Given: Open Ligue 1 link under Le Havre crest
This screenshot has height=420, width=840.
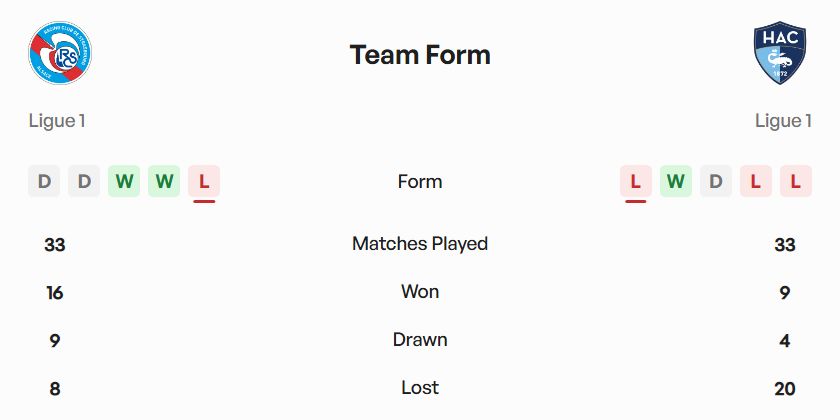Looking at the screenshot, I should (783, 121).
